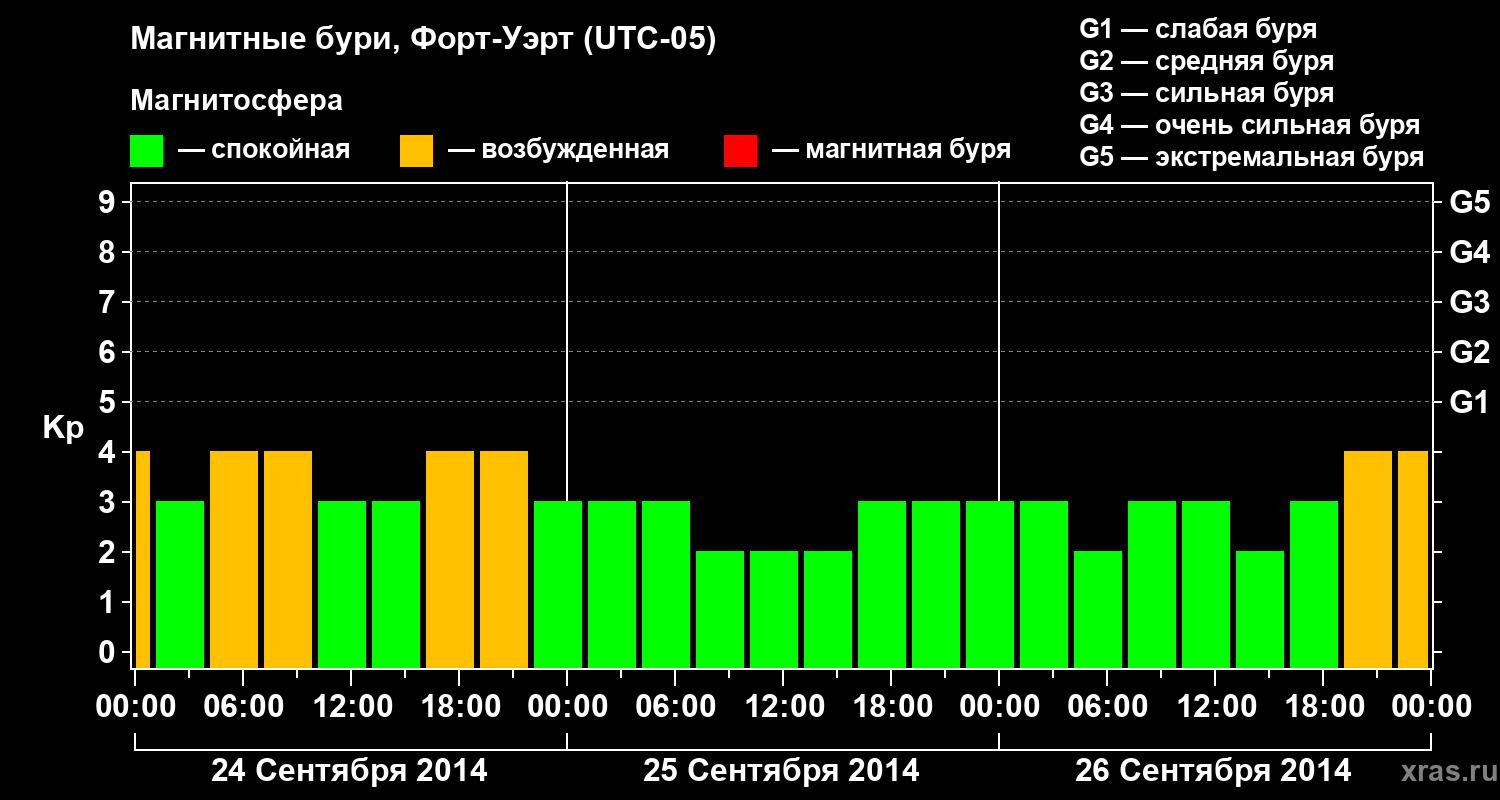Click the green bar above 18:00 on 26 September

click(1314, 584)
